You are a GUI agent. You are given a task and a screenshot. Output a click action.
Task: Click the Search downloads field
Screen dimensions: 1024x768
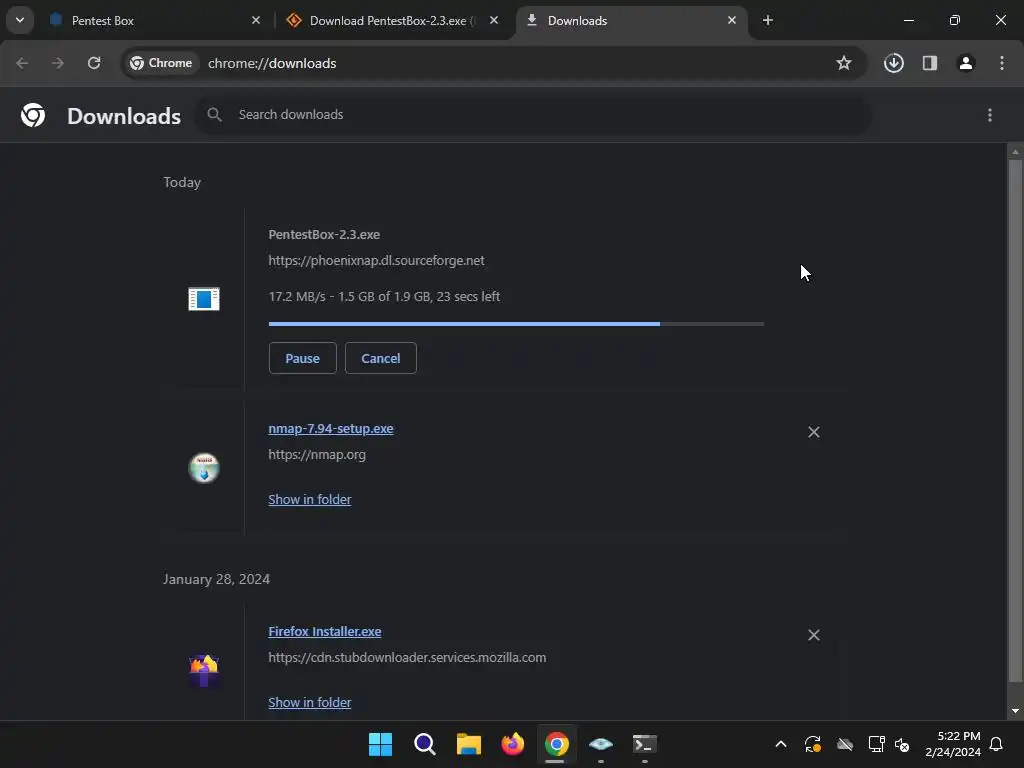pyautogui.click(x=534, y=115)
